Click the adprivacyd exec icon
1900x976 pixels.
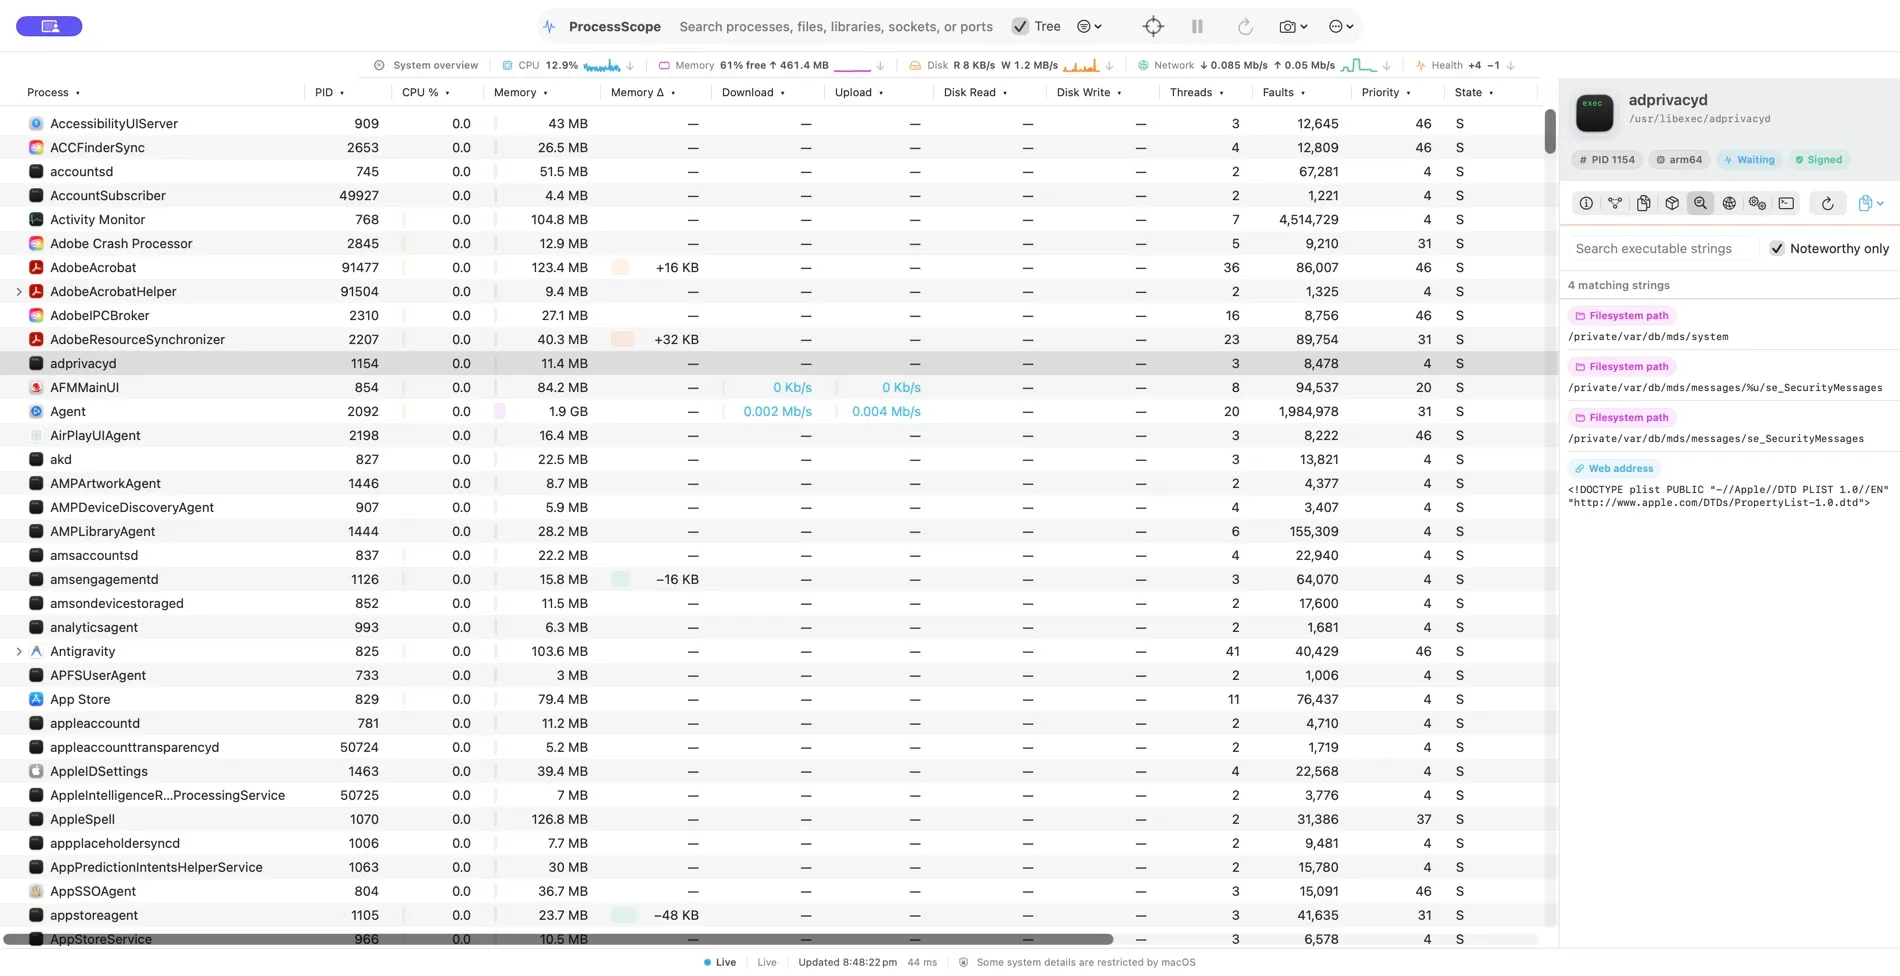[x=1594, y=112]
